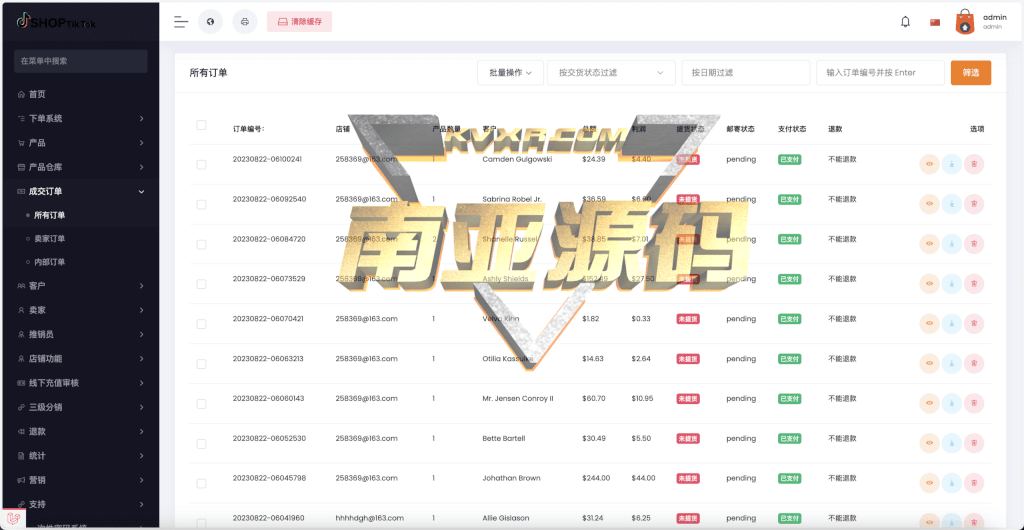Click customer name Johathan Brown
The width and height of the screenshot is (1024, 530).
click(x=511, y=478)
